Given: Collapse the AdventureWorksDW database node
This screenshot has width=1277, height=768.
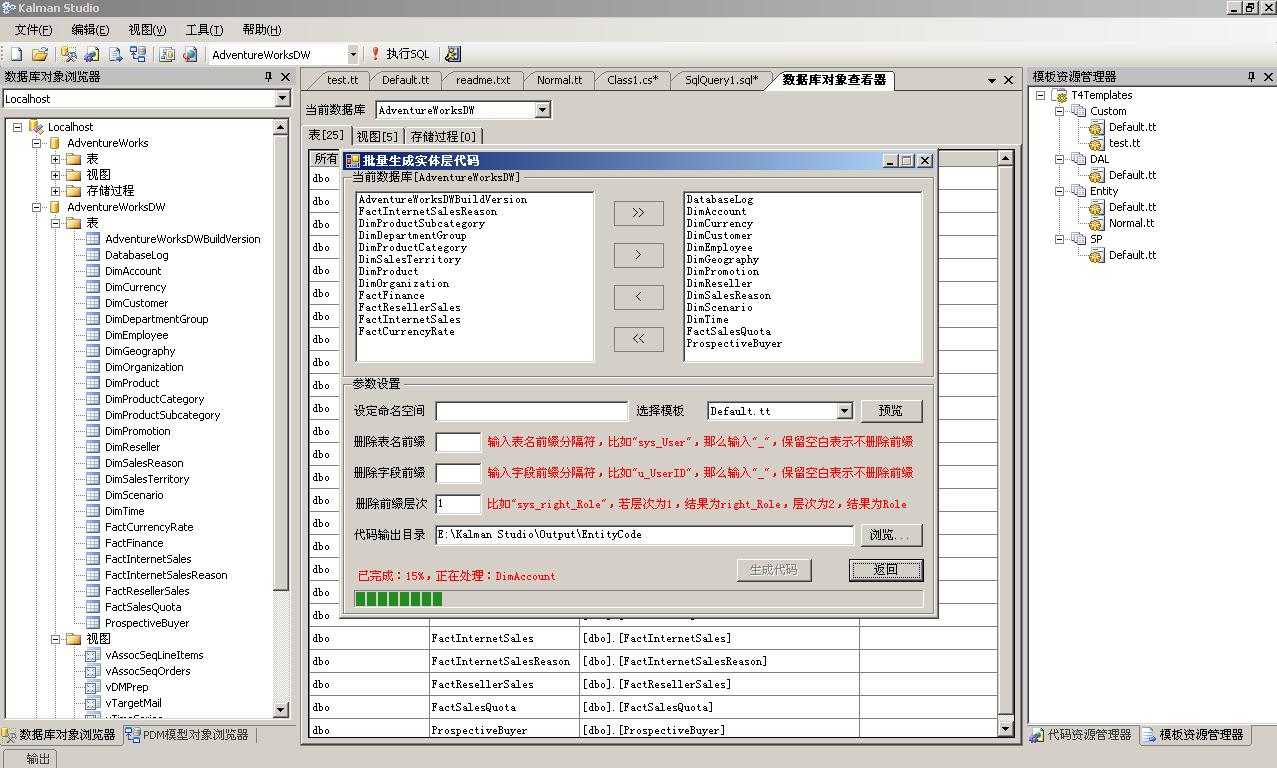Looking at the screenshot, I should tap(37, 207).
